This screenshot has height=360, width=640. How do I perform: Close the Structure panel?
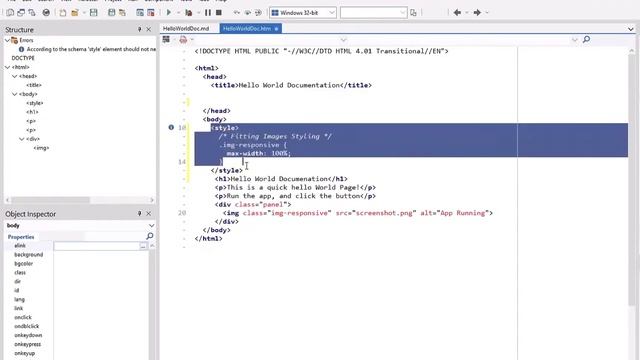point(149,29)
